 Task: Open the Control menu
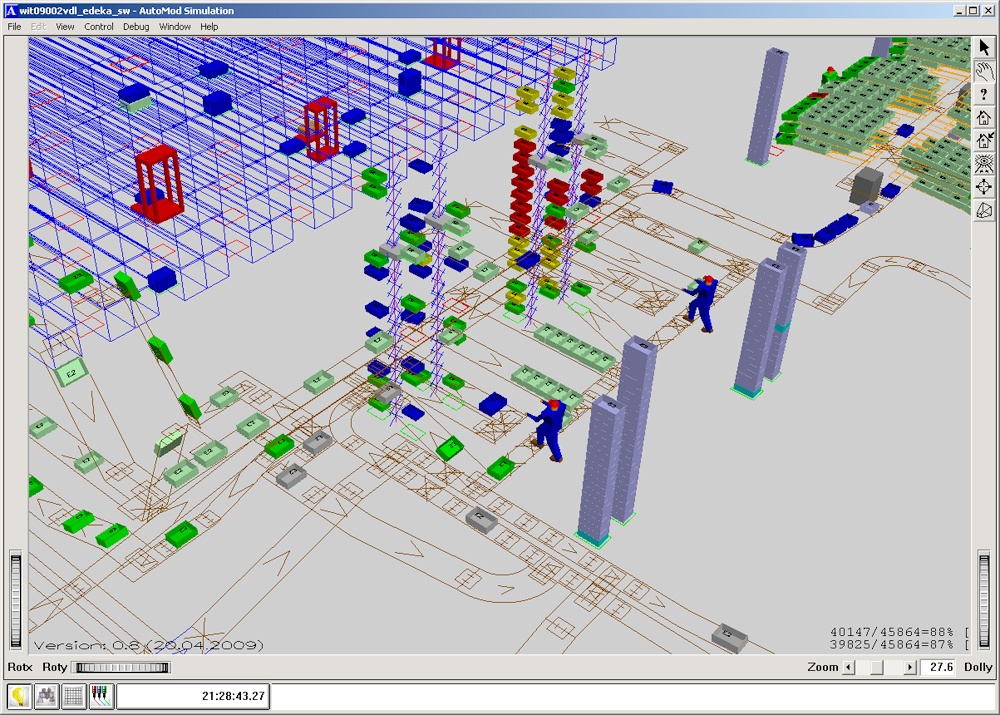[99, 27]
